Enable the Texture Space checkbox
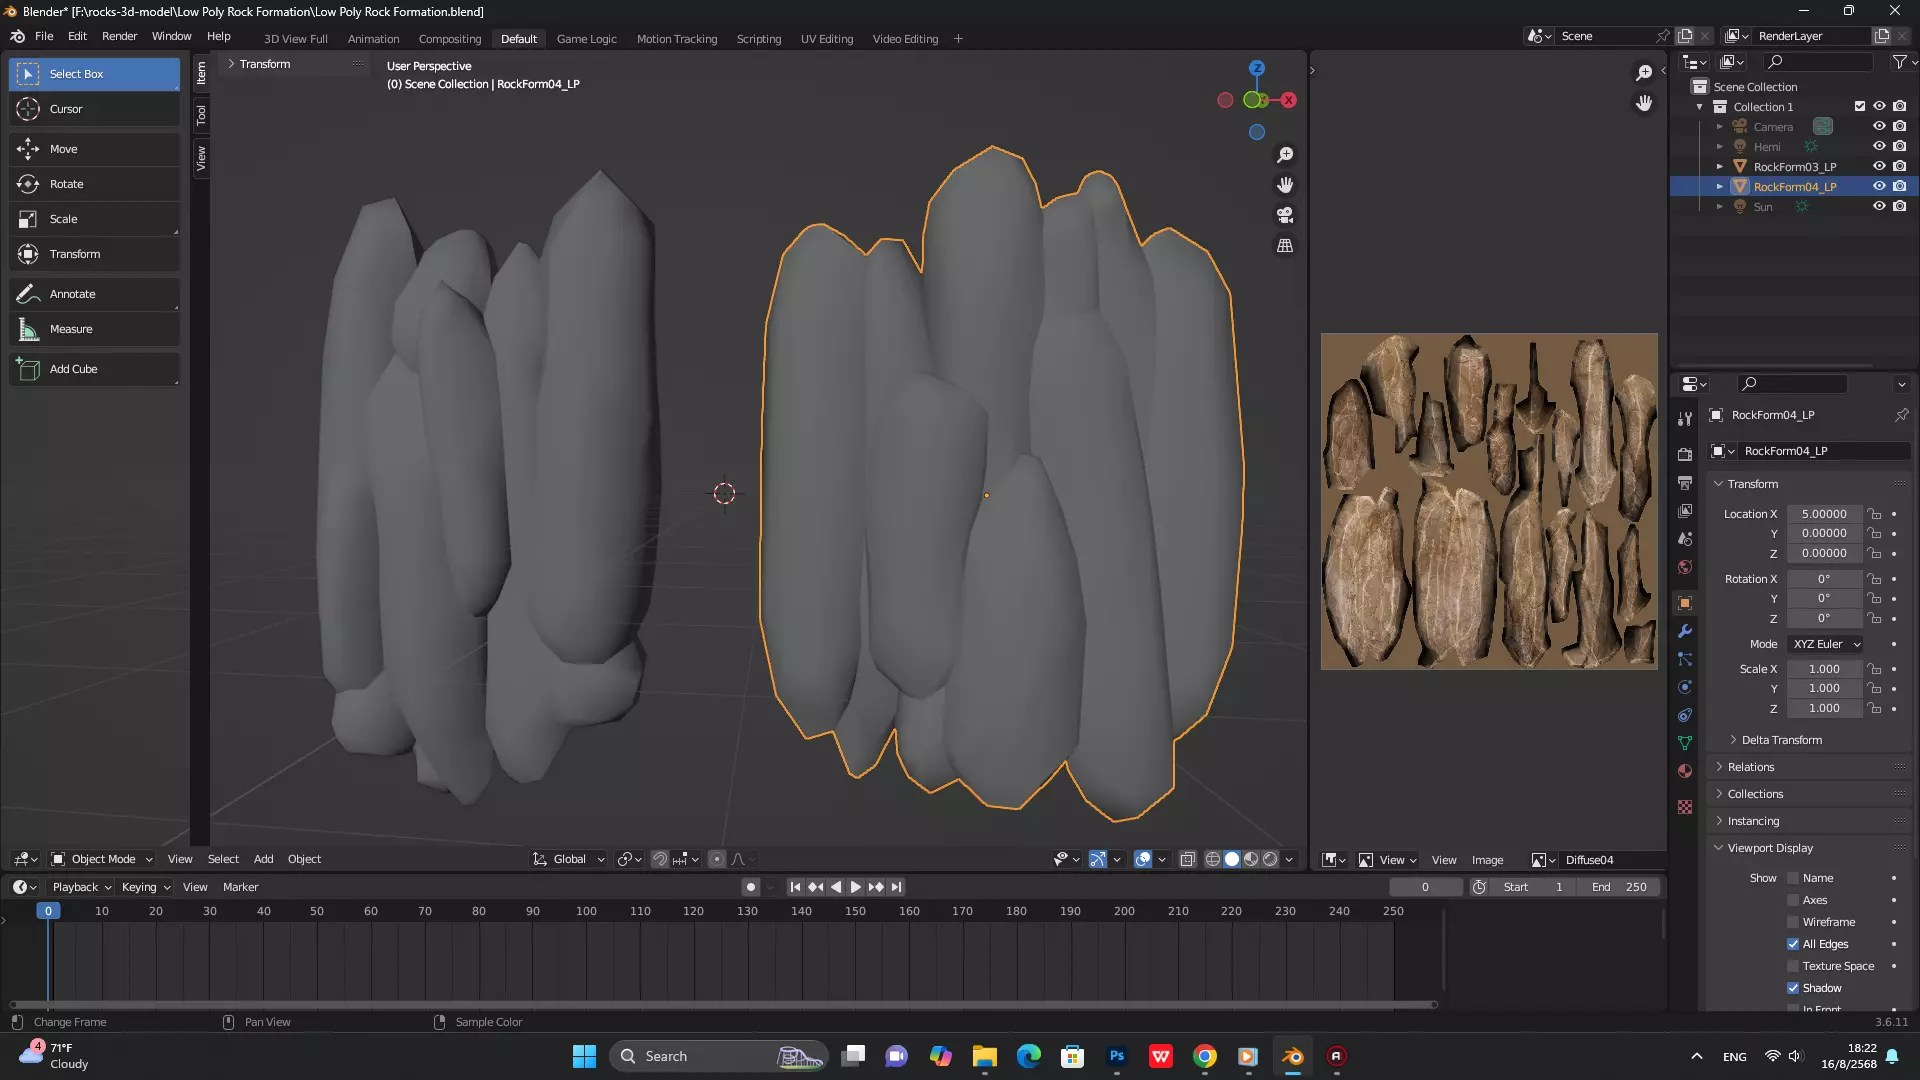1920x1080 pixels. pos(1793,966)
